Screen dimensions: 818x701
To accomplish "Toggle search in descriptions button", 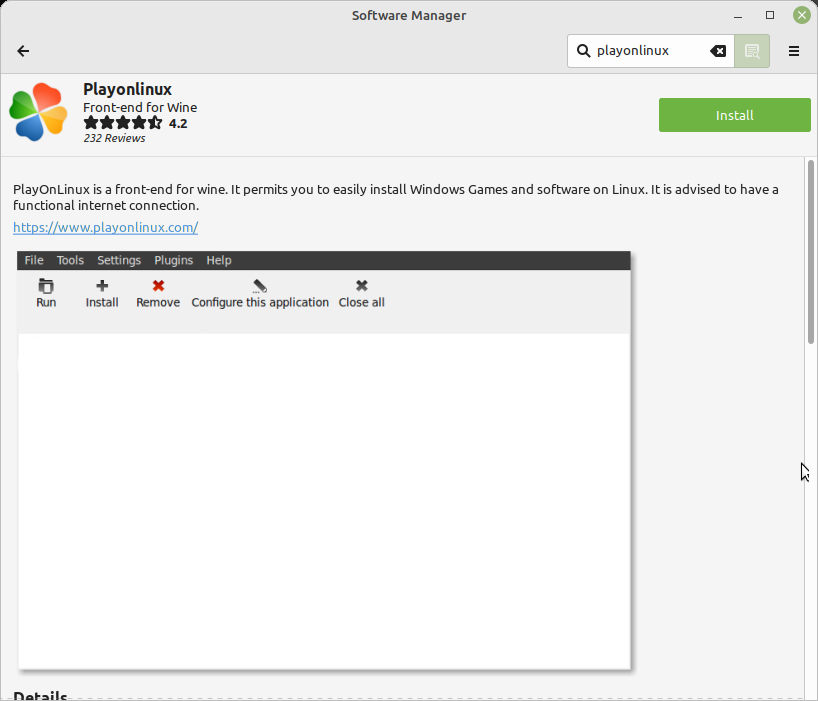I will (x=752, y=51).
